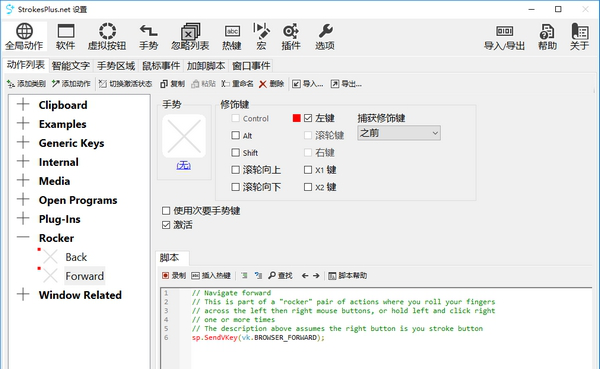Open 脚本帮助 script help
600x383 pixels.
(347, 275)
